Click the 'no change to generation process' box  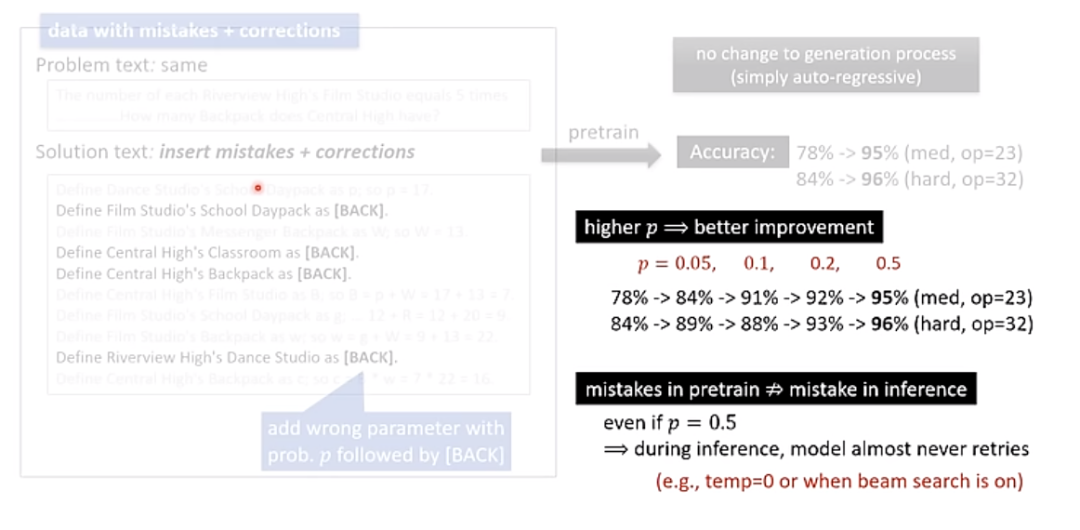[825, 66]
